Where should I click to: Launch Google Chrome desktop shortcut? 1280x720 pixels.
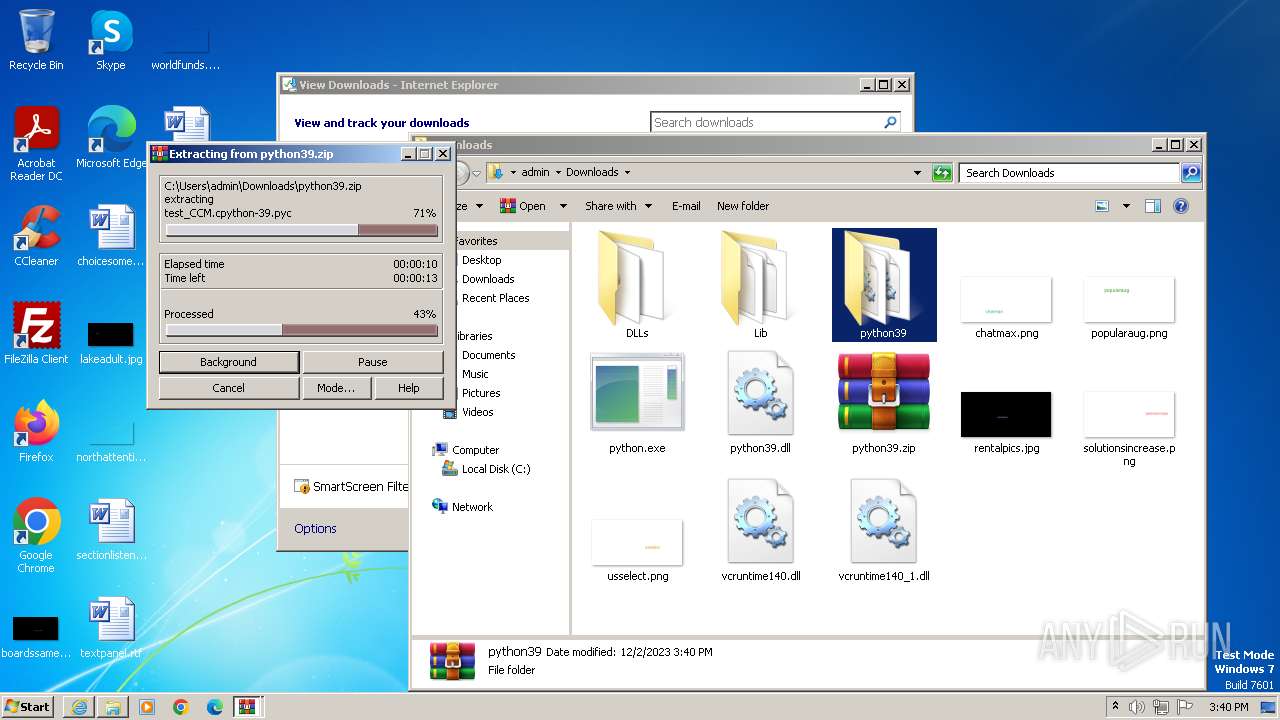click(x=36, y=536)
